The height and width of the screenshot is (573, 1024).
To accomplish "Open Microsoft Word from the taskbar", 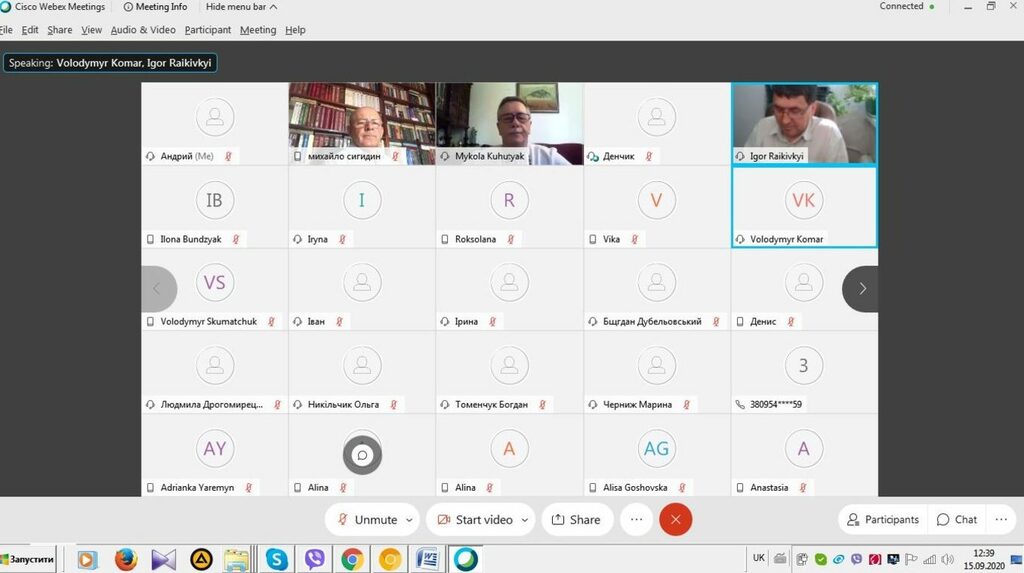I will click(427, 559).
